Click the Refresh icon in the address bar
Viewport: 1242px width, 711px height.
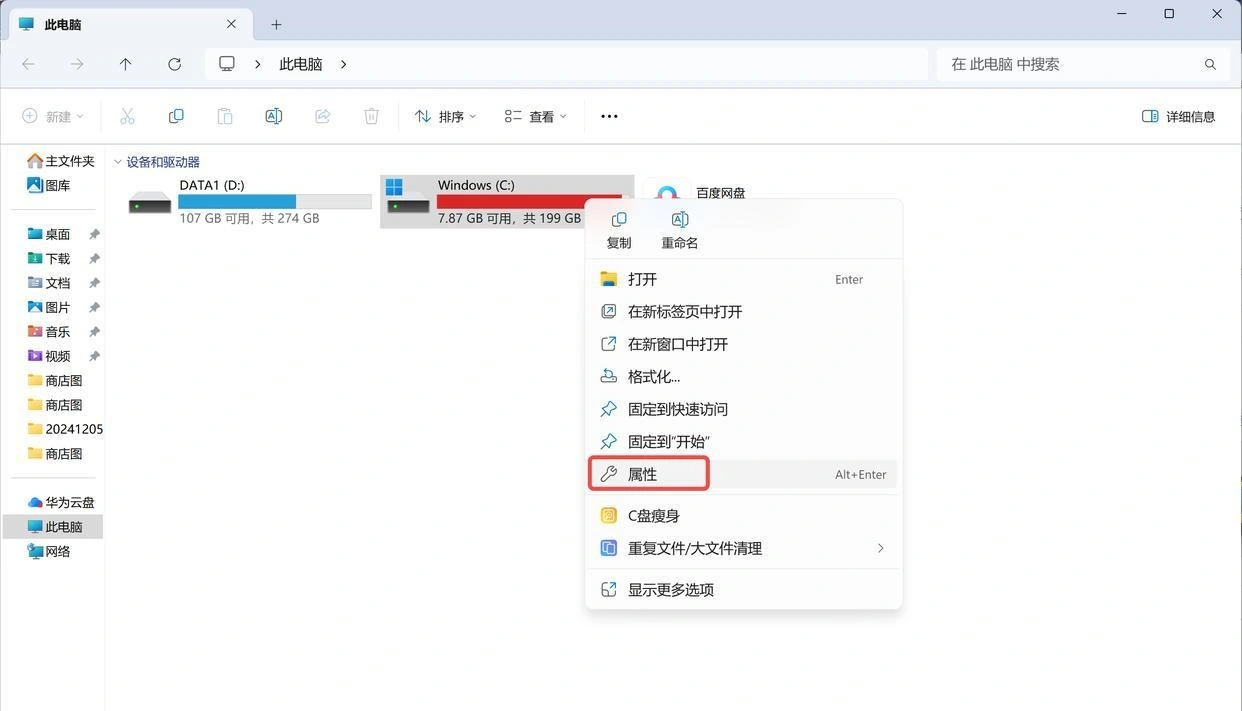[175, 64]
